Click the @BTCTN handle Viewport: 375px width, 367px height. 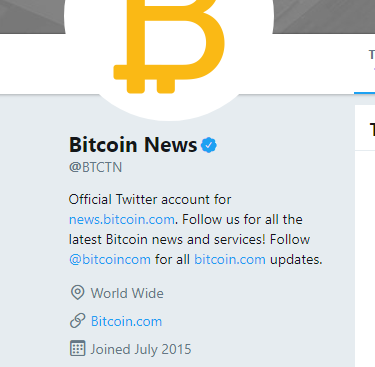pos(95,167)
